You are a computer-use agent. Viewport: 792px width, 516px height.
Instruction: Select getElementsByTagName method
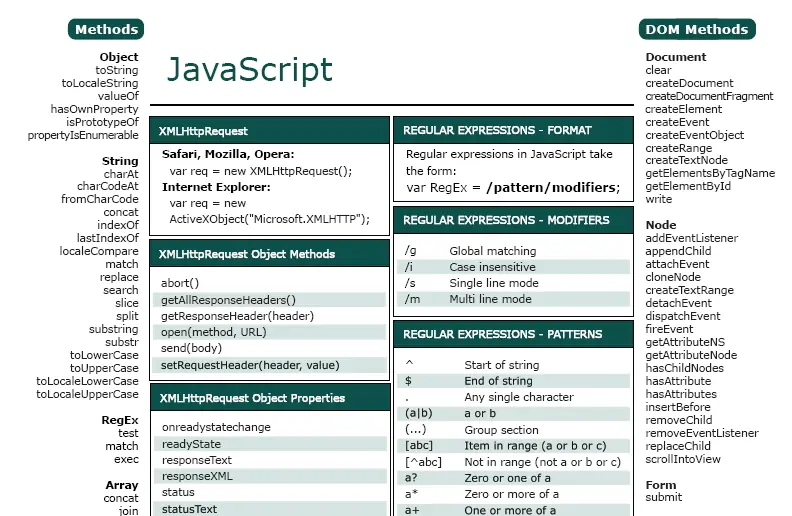pos(710,173)
